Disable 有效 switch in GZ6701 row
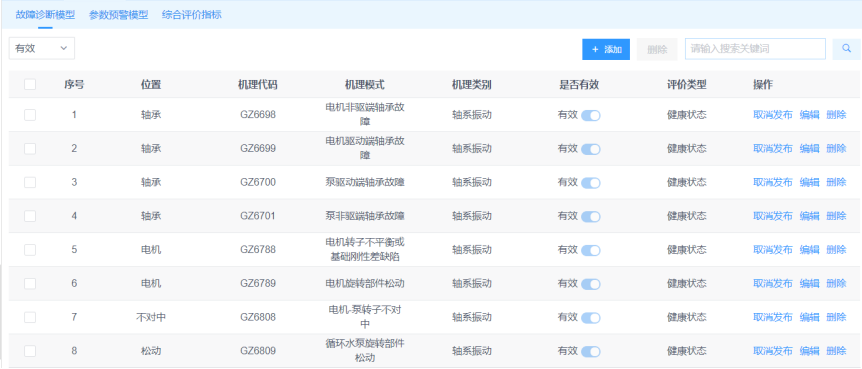This screenshot has height=369, width=862. click(x=591, y=217)
